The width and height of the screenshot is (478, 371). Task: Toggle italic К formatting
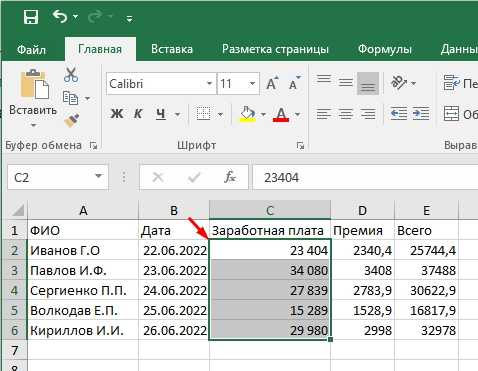coord(138,114)
